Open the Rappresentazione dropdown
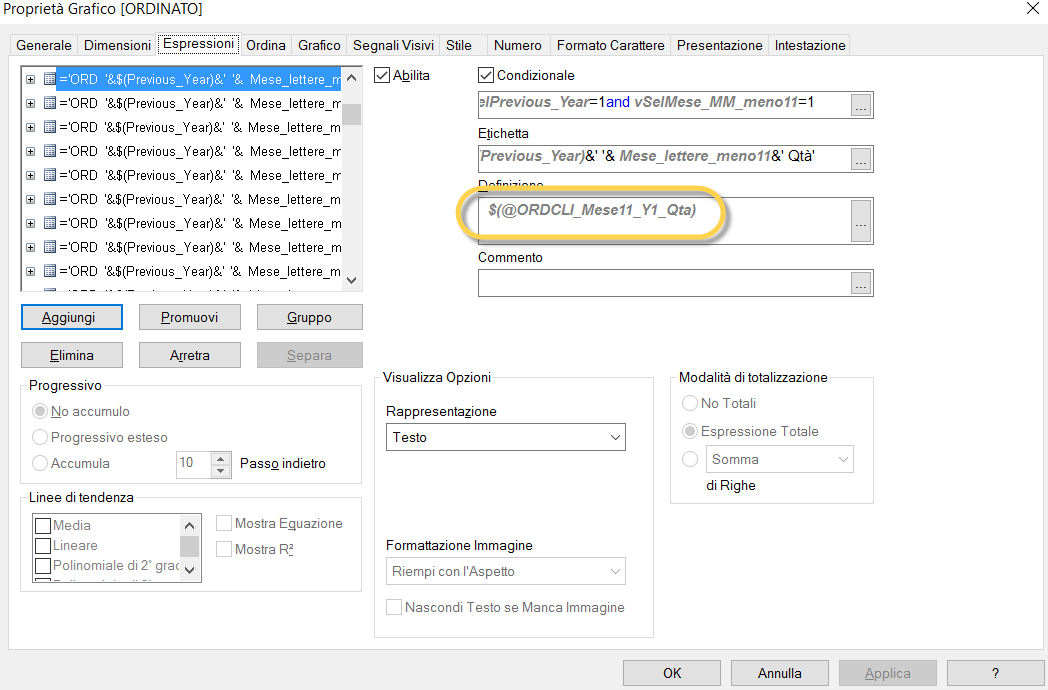 tap(505, 437)
